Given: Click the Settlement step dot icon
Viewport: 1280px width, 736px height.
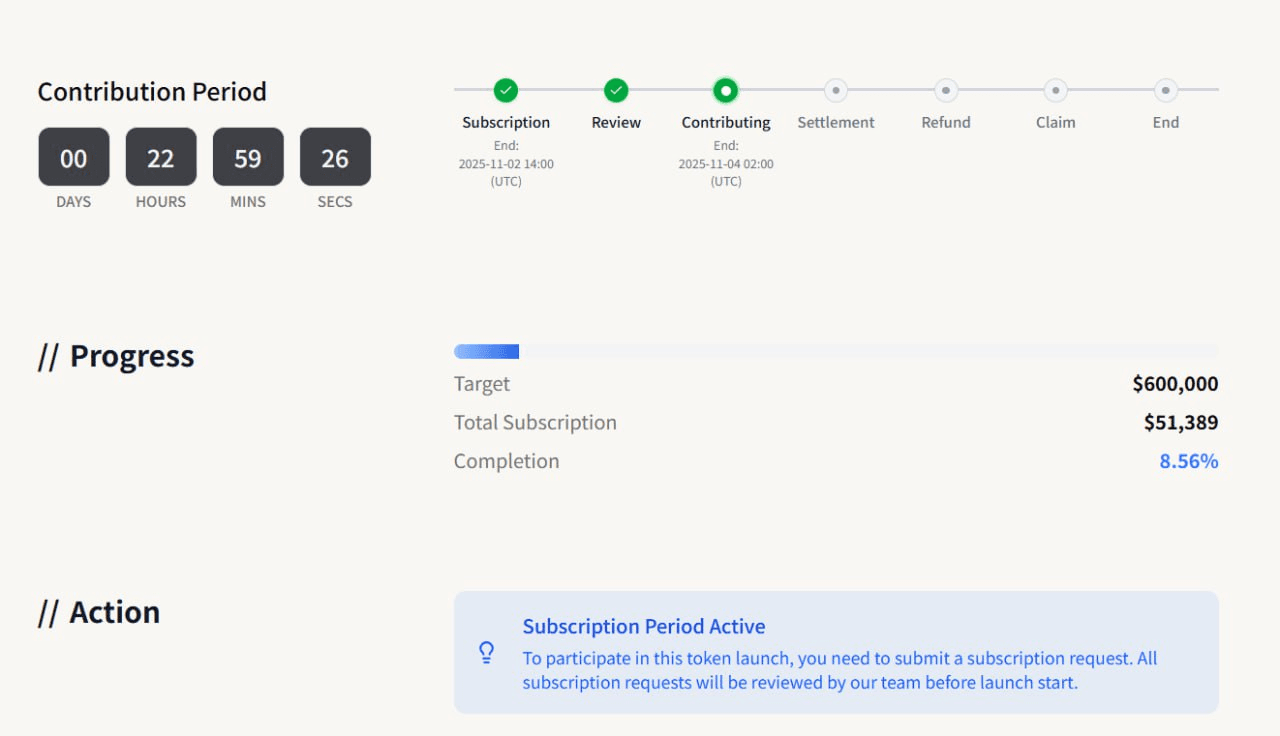Looking at the screenshot, I should (x=836, y=91).
